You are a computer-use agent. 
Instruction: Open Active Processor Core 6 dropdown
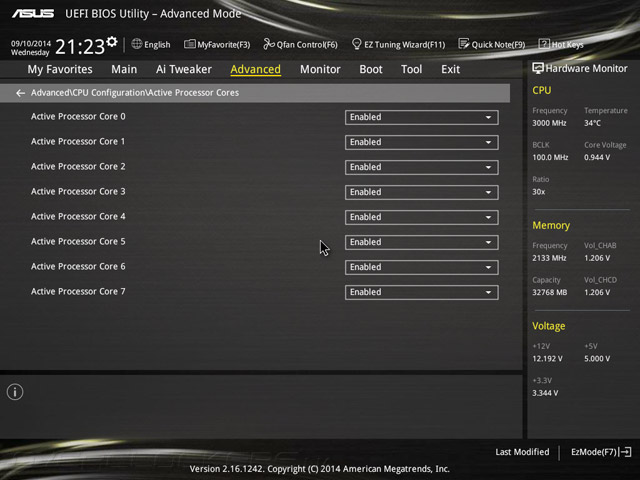point(422,267)
